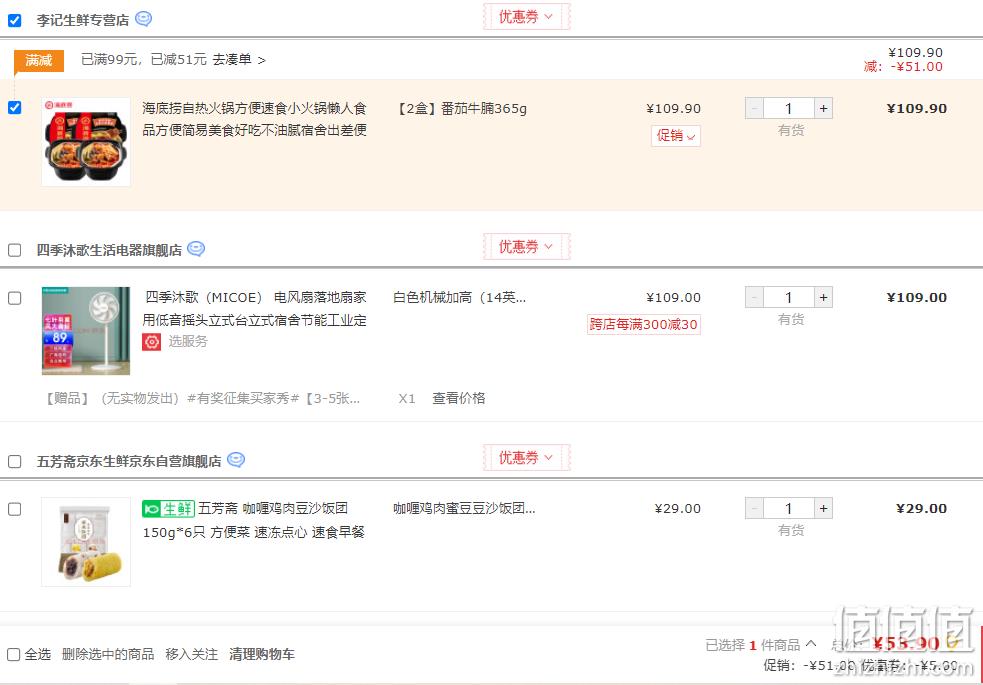
Task: Check the 四季沐歌生活电器旗舰店 store checkbox
Action: tap(14, 250)
